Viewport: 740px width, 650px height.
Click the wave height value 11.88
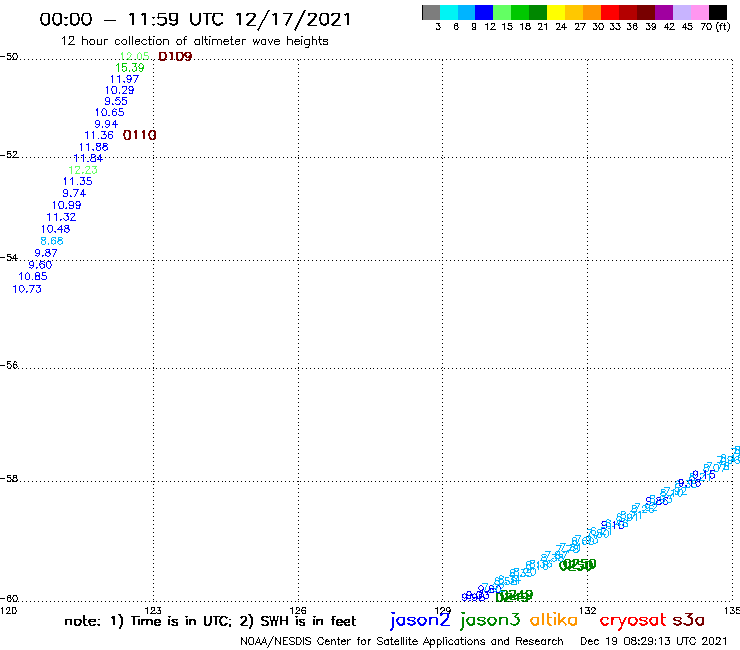93,147
